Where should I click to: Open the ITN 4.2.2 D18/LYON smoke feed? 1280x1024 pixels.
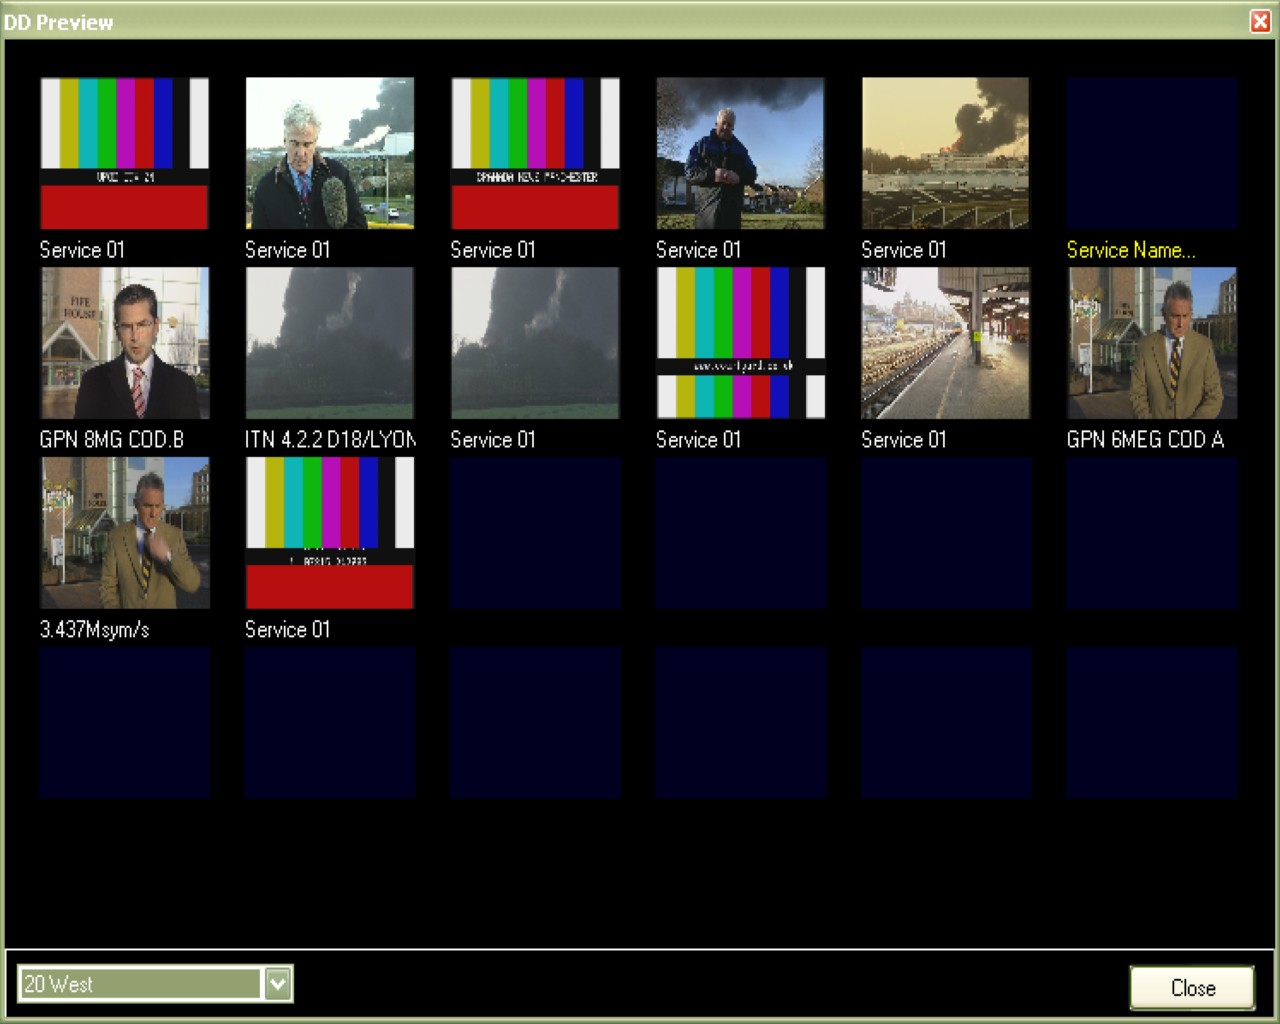[x=330, y=343]
